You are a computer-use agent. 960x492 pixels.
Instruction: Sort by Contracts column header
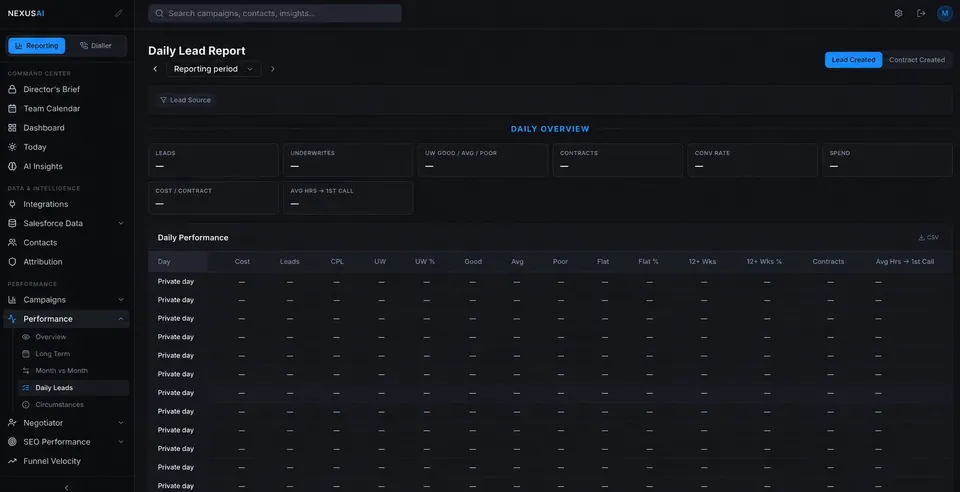point(828,261)
